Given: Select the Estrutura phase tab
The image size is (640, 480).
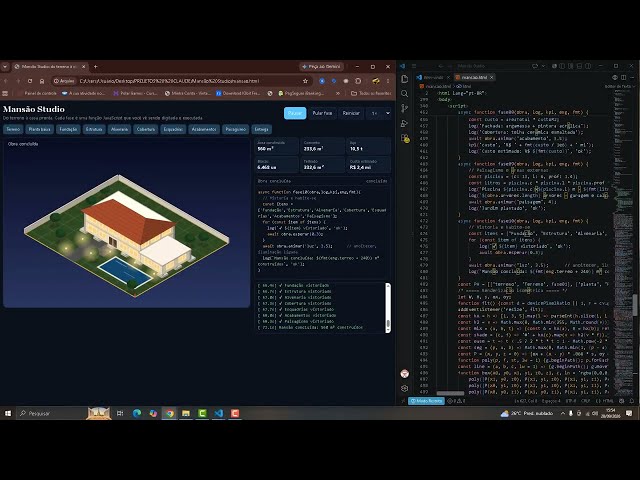Looking at the screenshot, I should [x=94, y=129].
